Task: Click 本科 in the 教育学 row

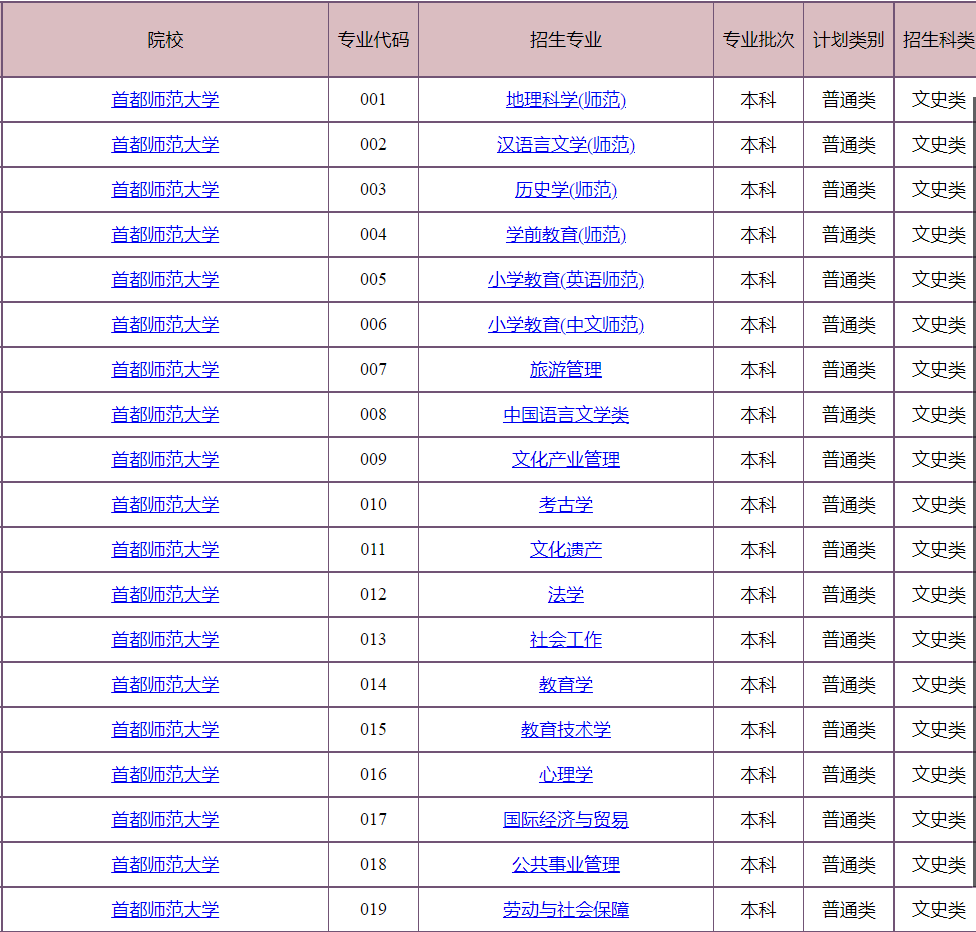Action: pos(758,684)
